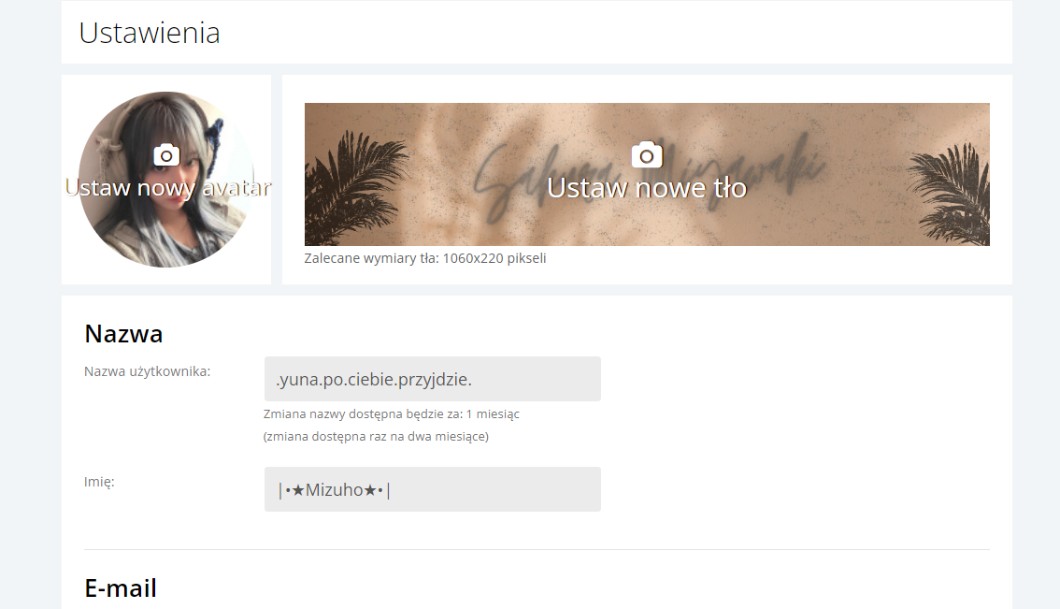Image resolution: width=1060 pixels, height=609 pixels.
Task: Click the 'Nazwa' section heading
Action: click(124, 333)
